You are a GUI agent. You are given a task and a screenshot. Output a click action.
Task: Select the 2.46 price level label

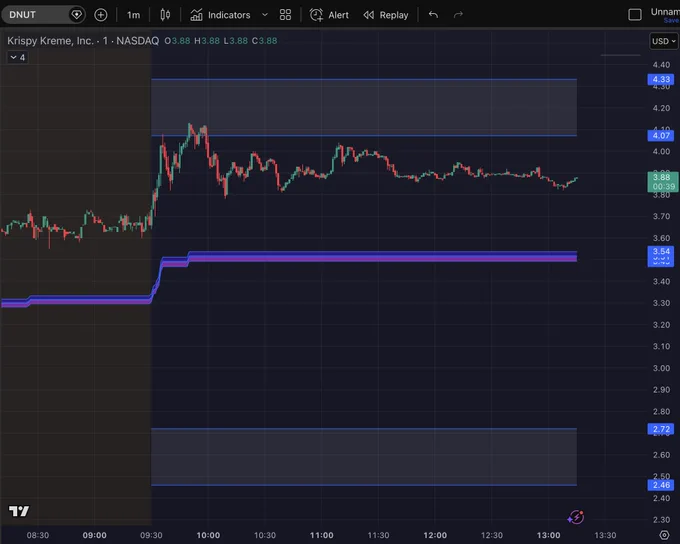[661, 485]
